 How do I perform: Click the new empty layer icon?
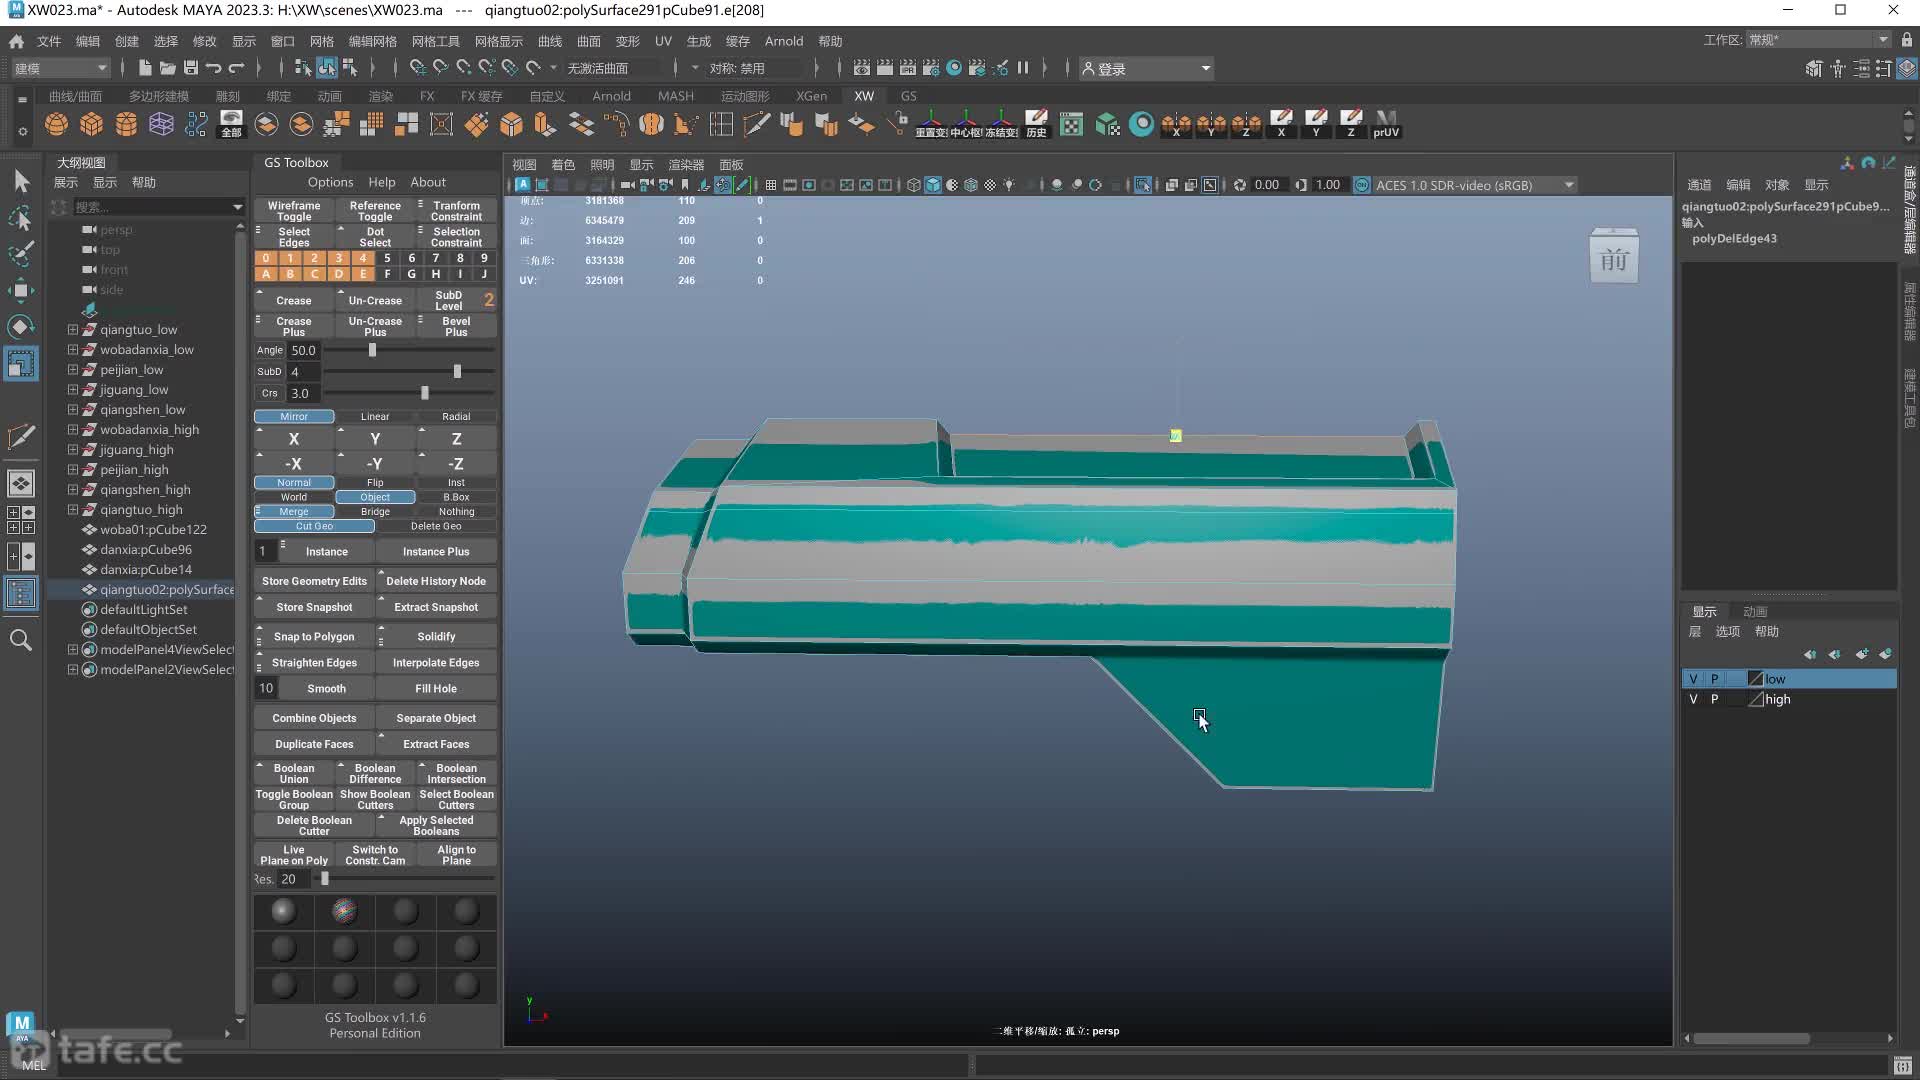[x=1861, y=654]
